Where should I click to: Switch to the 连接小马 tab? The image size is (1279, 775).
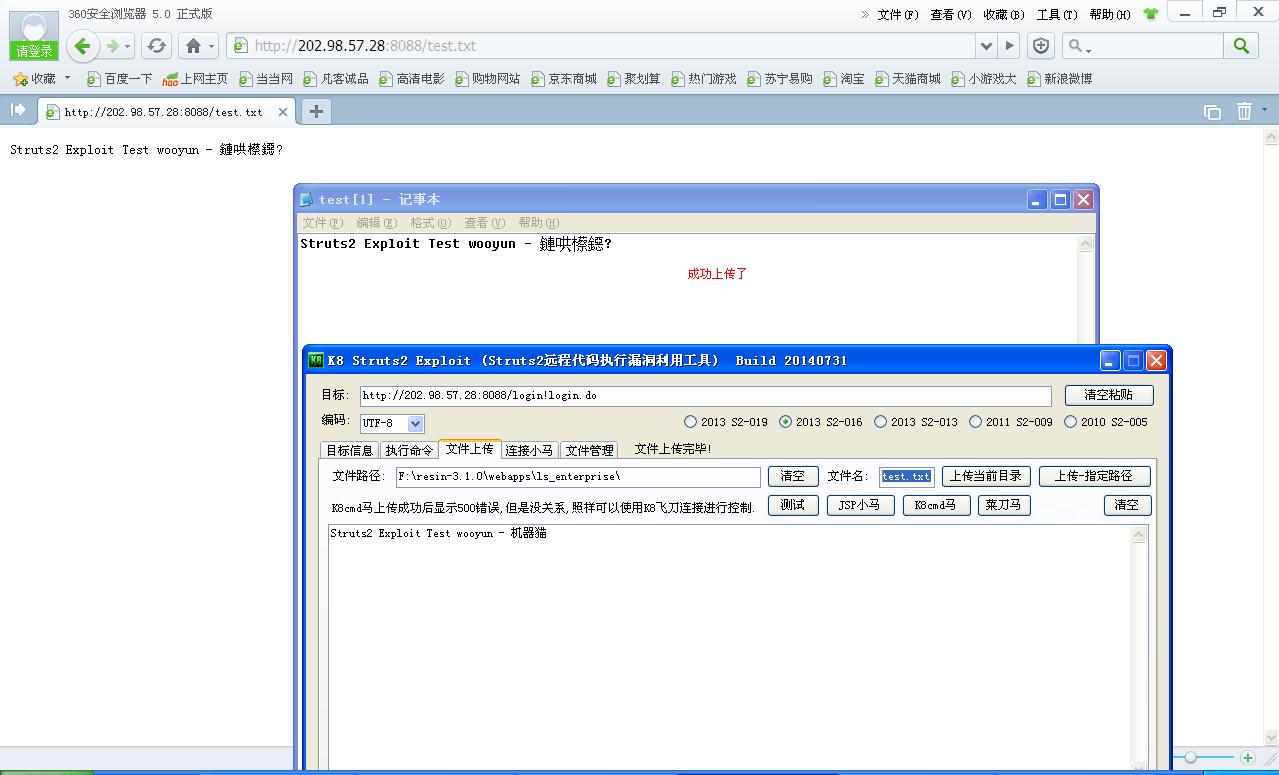tap(529, 450)
